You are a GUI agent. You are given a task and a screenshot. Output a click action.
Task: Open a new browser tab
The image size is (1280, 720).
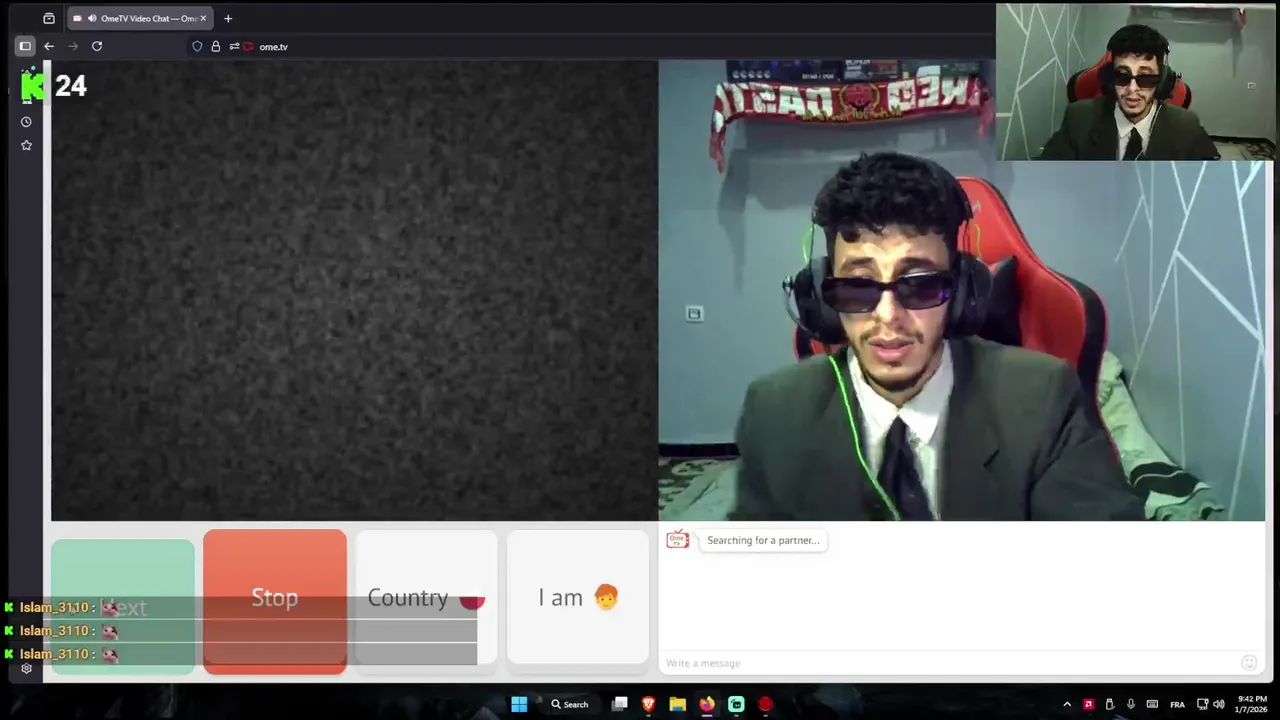(228, 18)
